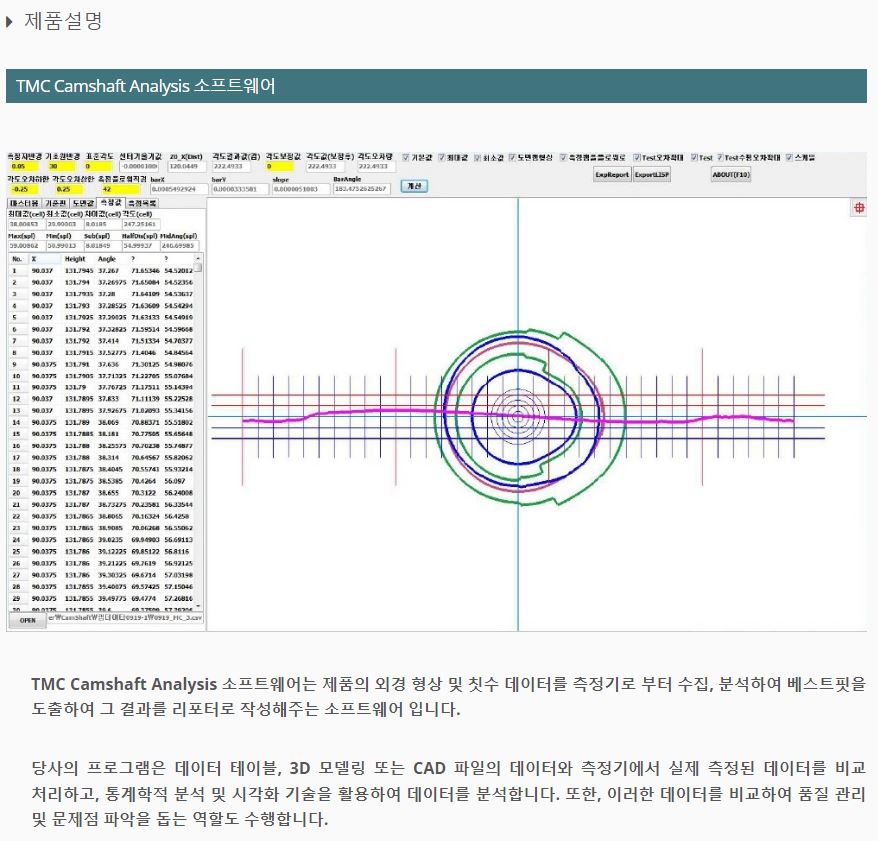Click the data table vertical scrollbar thumb

(x=198, y=267)
